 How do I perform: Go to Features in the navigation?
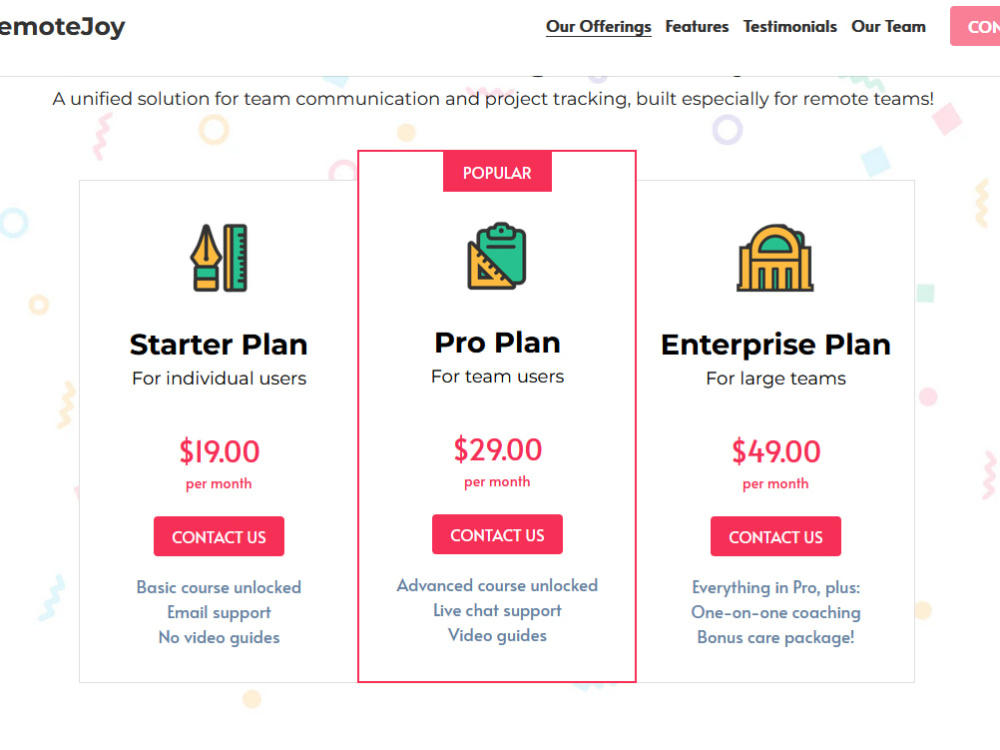[696, 27]
